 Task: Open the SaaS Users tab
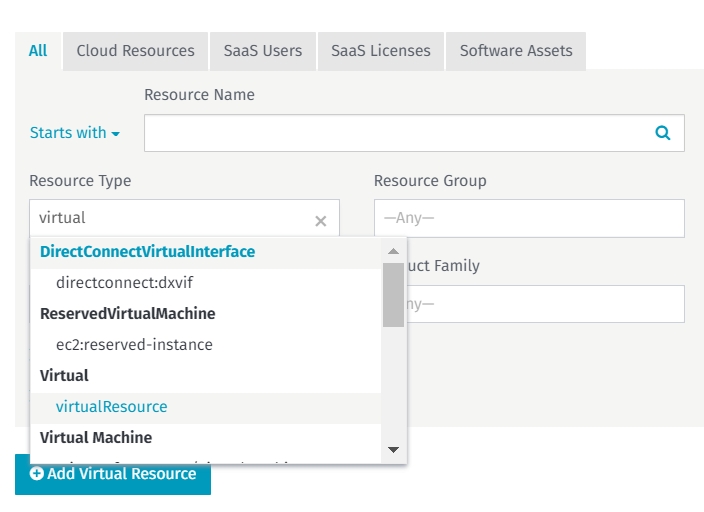(x=262, y=51)
